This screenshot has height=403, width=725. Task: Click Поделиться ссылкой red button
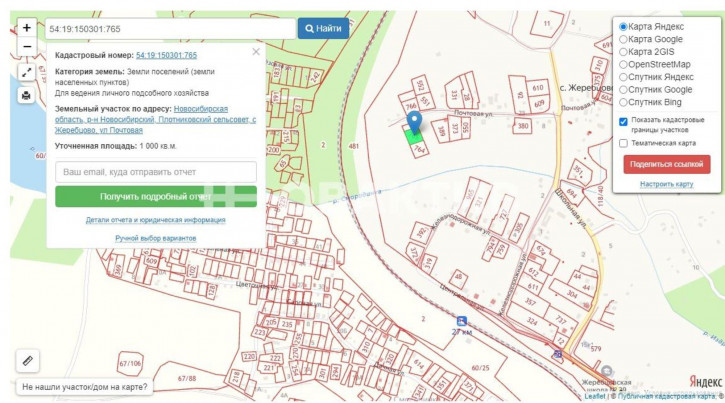(x=667, y=165)
